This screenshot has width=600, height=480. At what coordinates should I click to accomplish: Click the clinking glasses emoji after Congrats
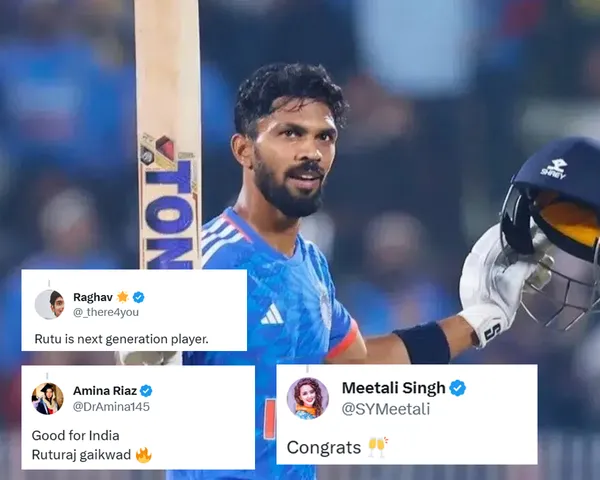click(x=378, y=447)
